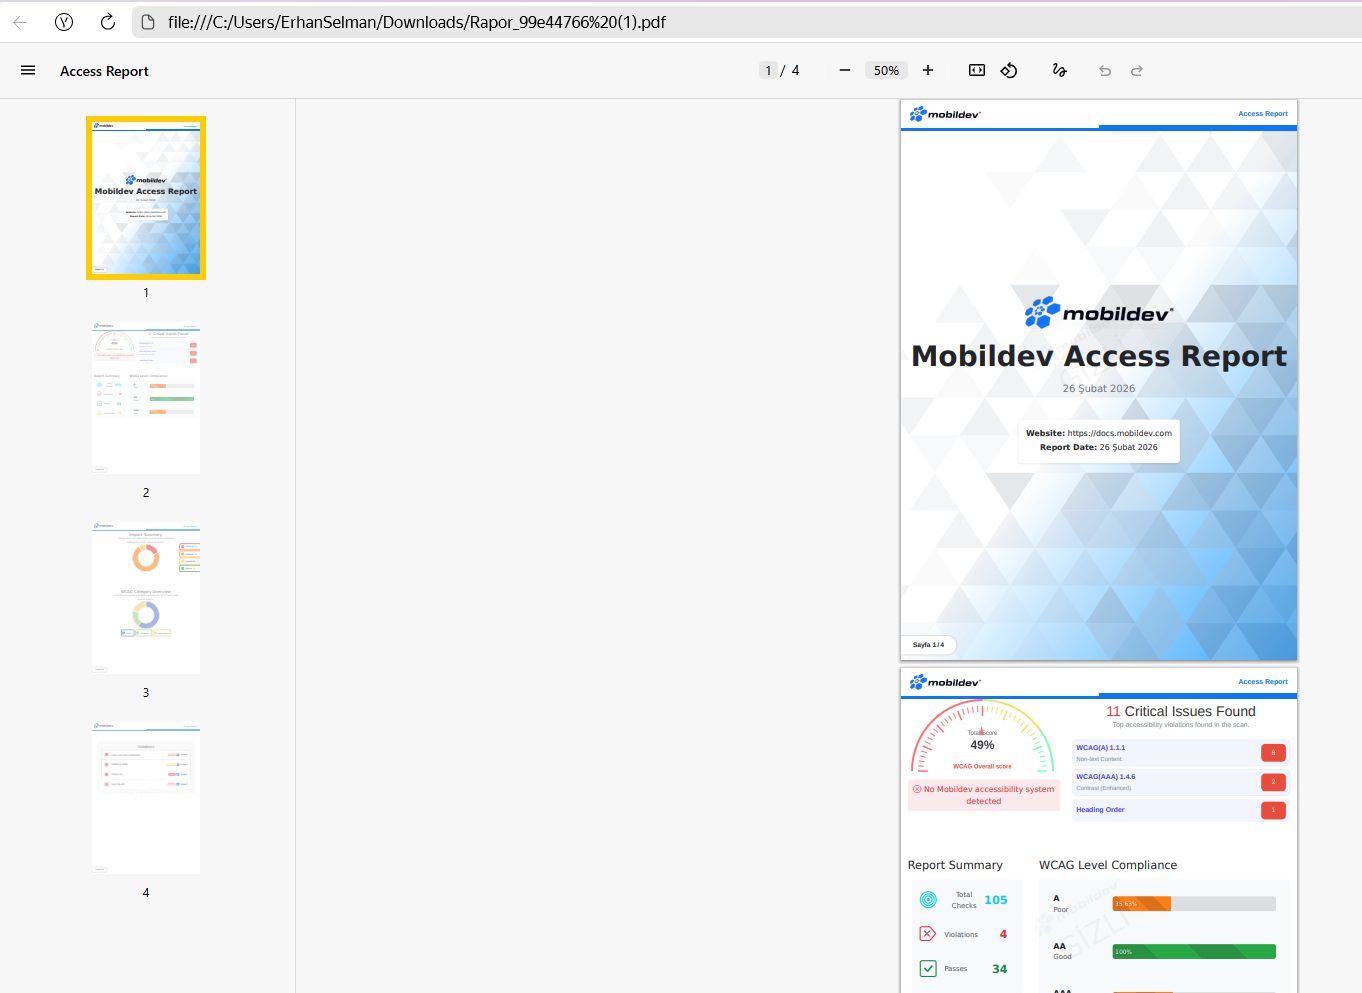Go to page 4 thumbnail
This screenshot has width=1362, height=993.
tap(146, 797)
